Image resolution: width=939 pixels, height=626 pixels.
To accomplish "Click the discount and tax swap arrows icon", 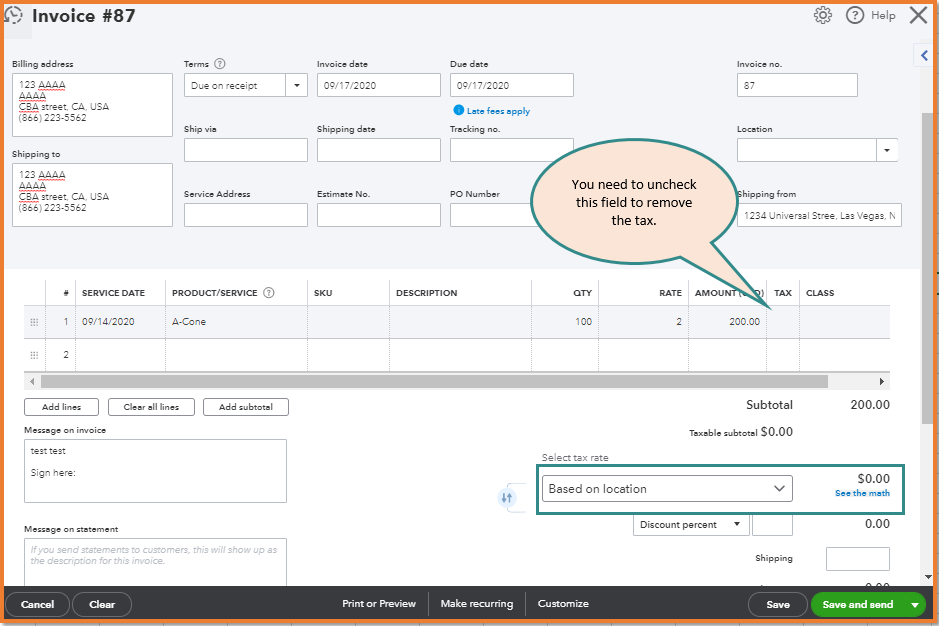I will click(x=507, y=497).
